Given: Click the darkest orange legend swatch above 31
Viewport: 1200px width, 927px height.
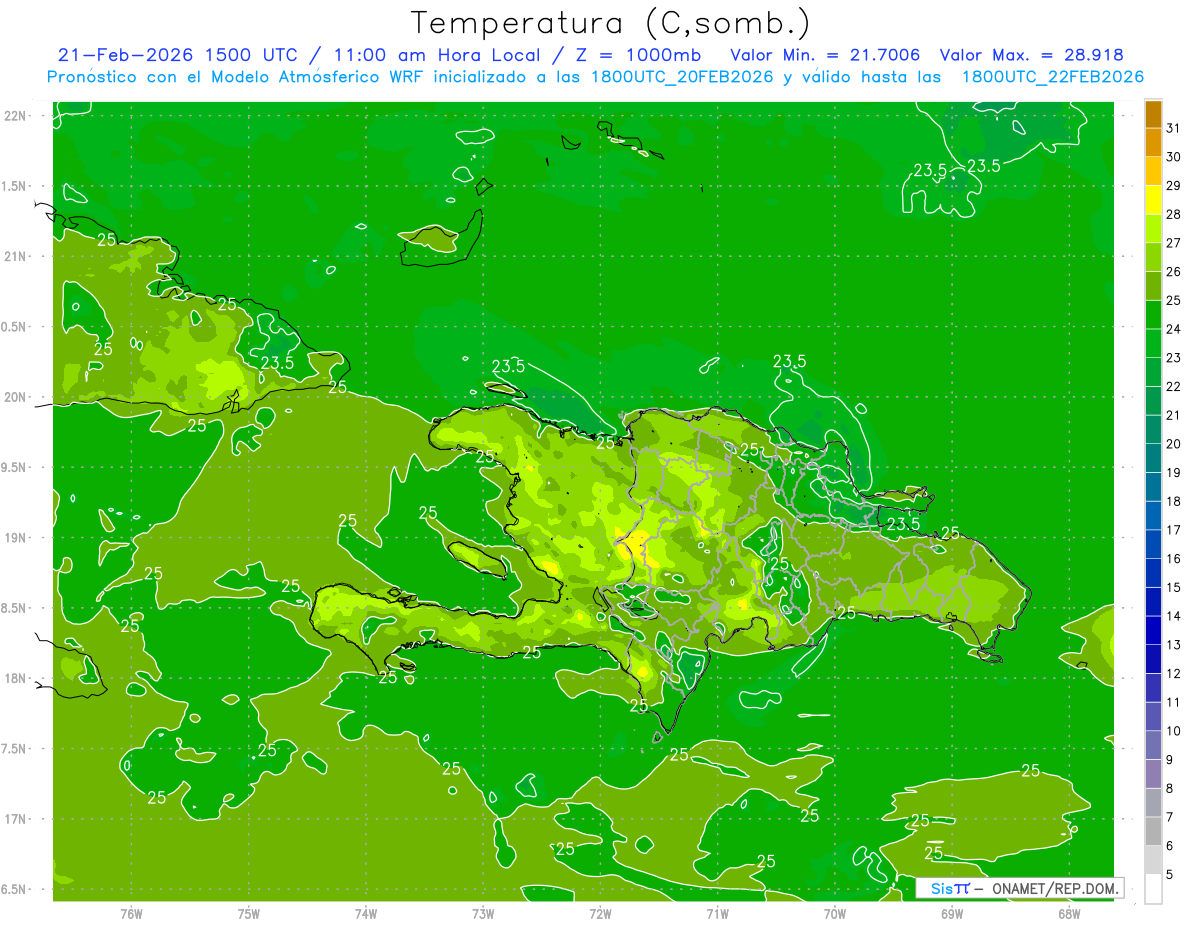Looking at the screenshot, I should tap(1153, 114).
